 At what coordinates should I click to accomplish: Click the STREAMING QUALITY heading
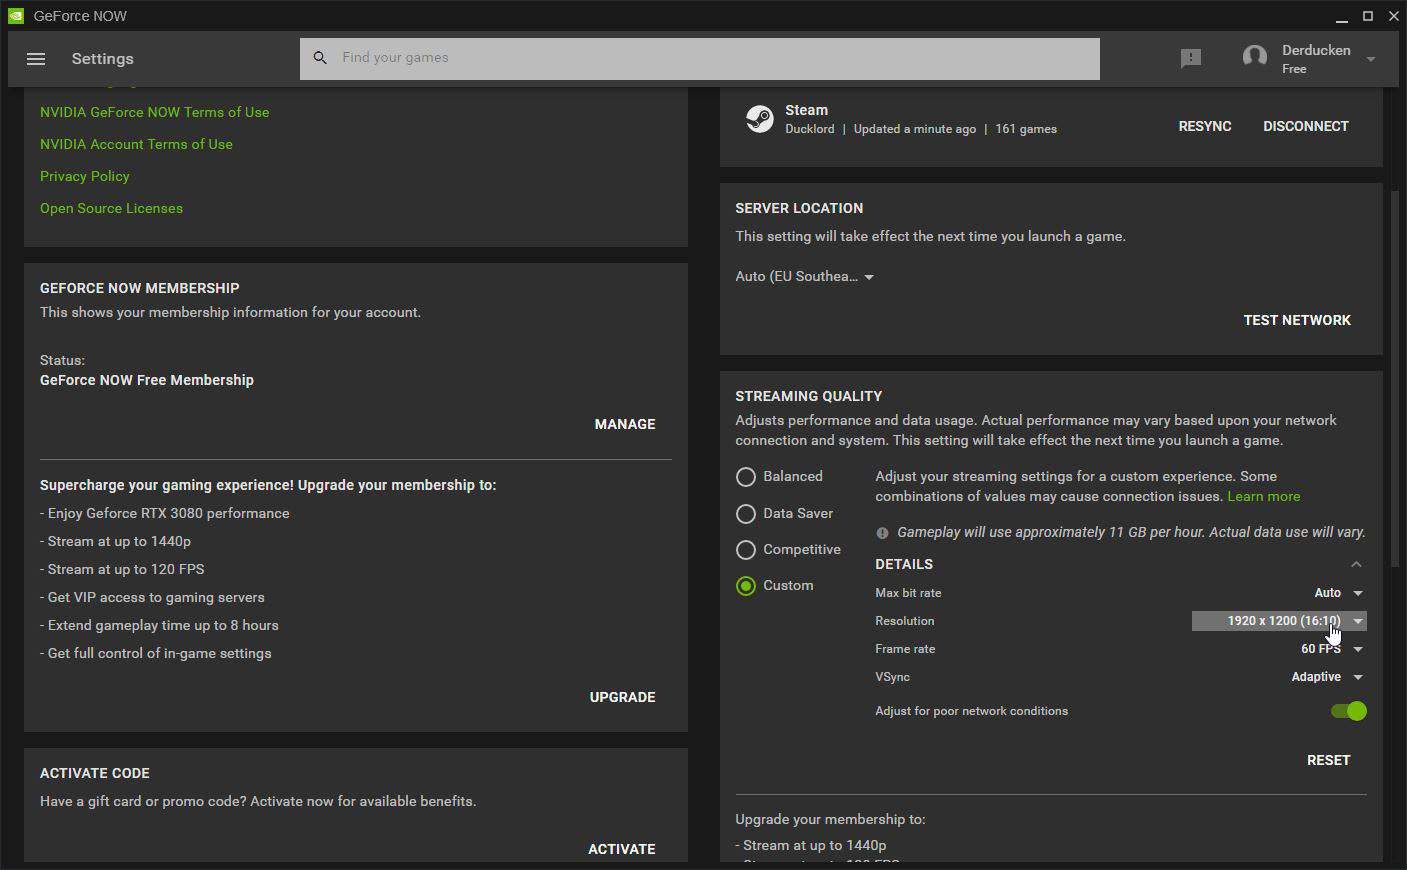[809, 396]
